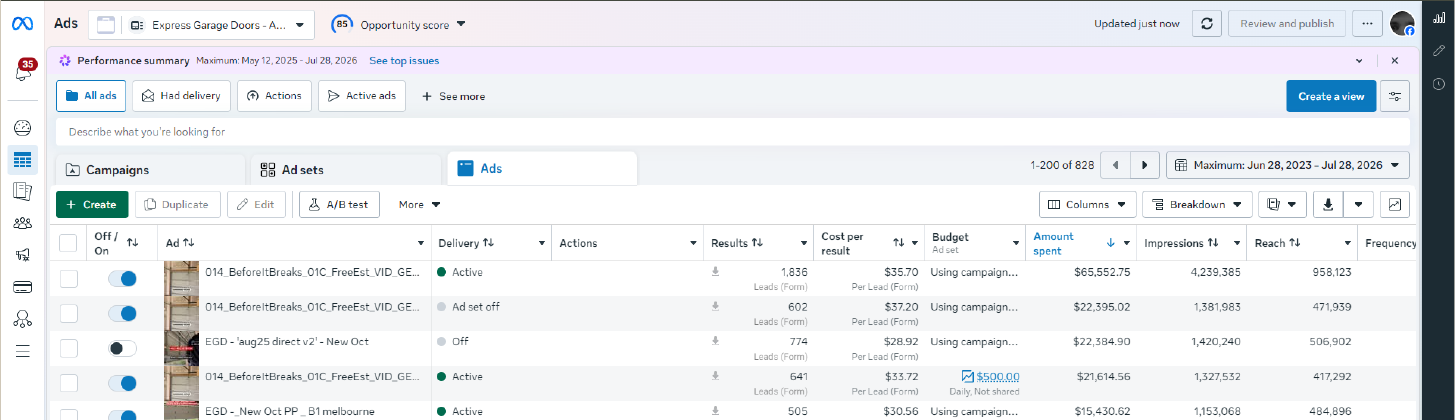Switch to the Ad sets tab
The image size is (1455, 420).
[x=345, y=170]
